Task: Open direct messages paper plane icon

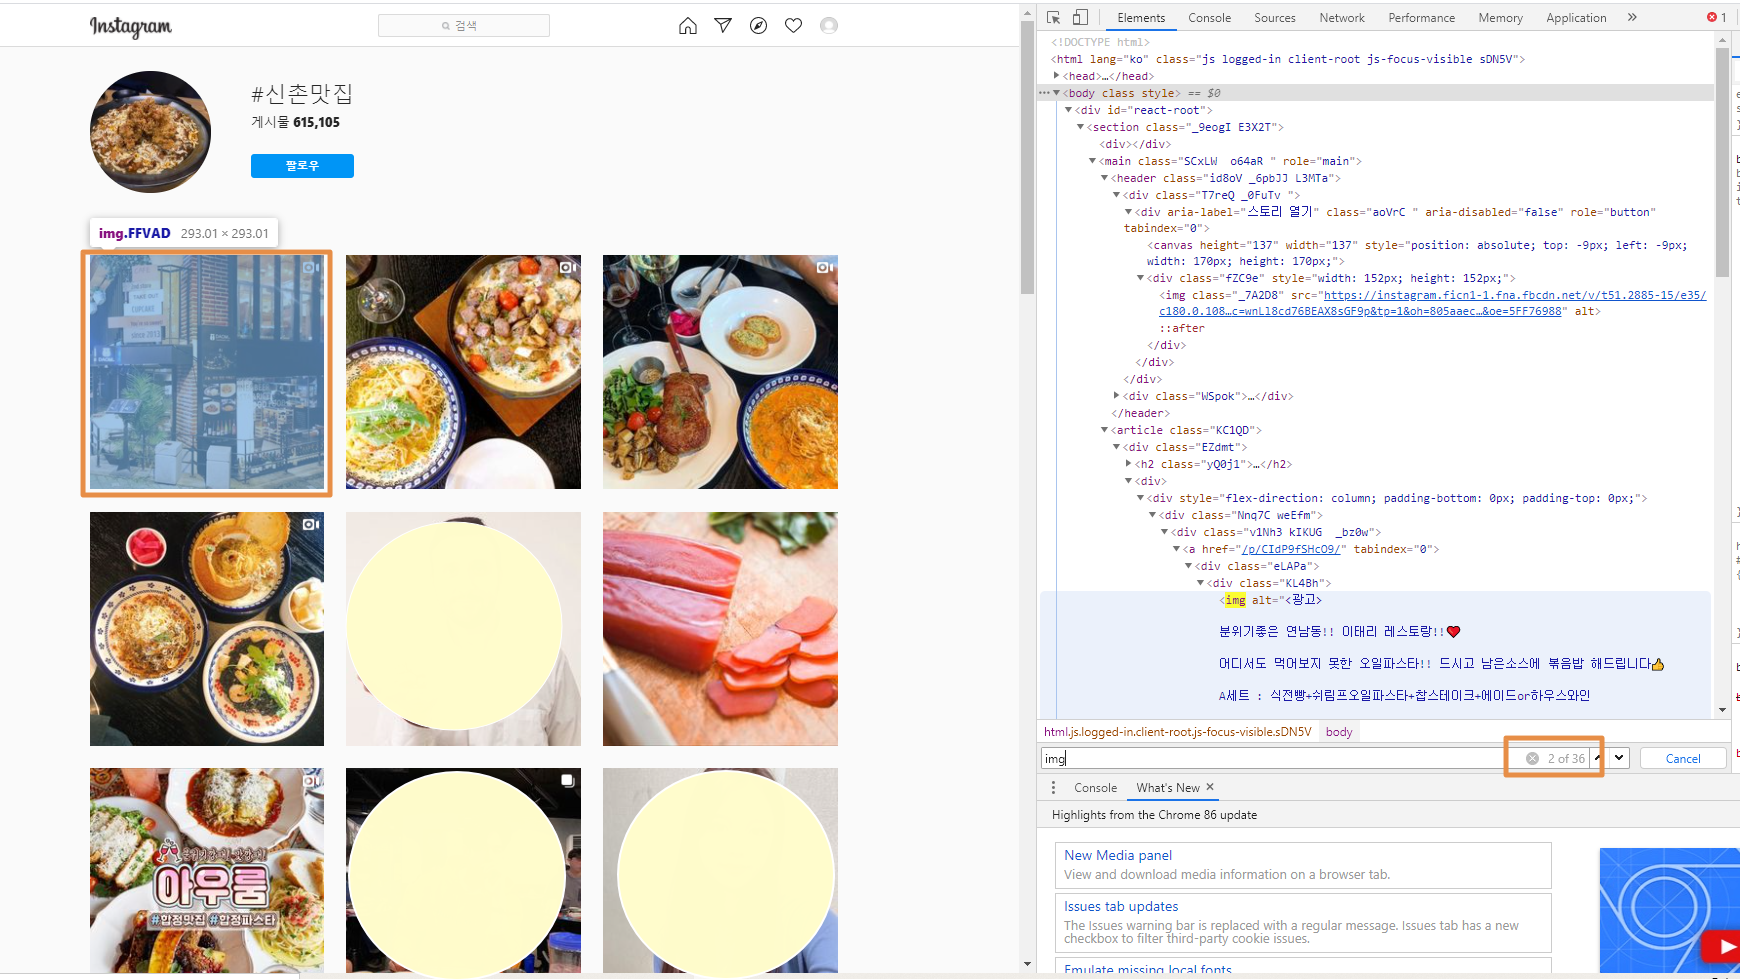Action: tap(723, 26)
